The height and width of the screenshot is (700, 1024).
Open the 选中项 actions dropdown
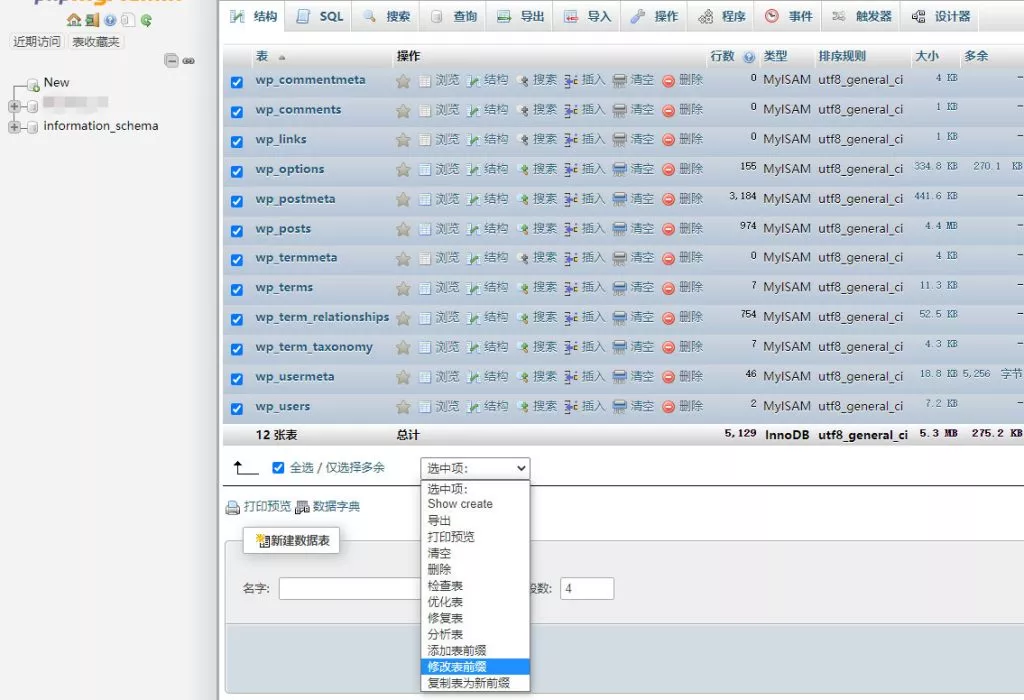475,468
